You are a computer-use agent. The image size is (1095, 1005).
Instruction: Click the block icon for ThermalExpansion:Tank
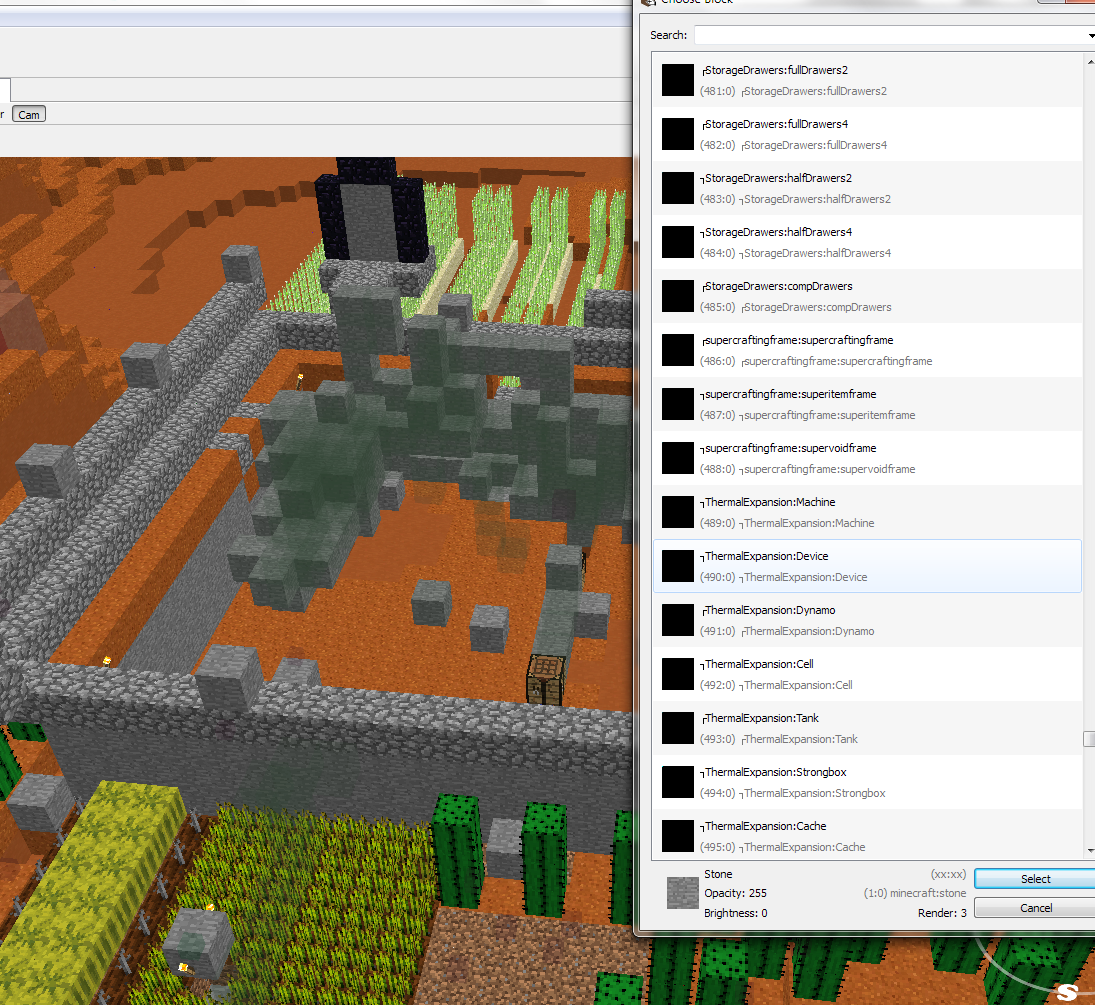tap(677, 728)
